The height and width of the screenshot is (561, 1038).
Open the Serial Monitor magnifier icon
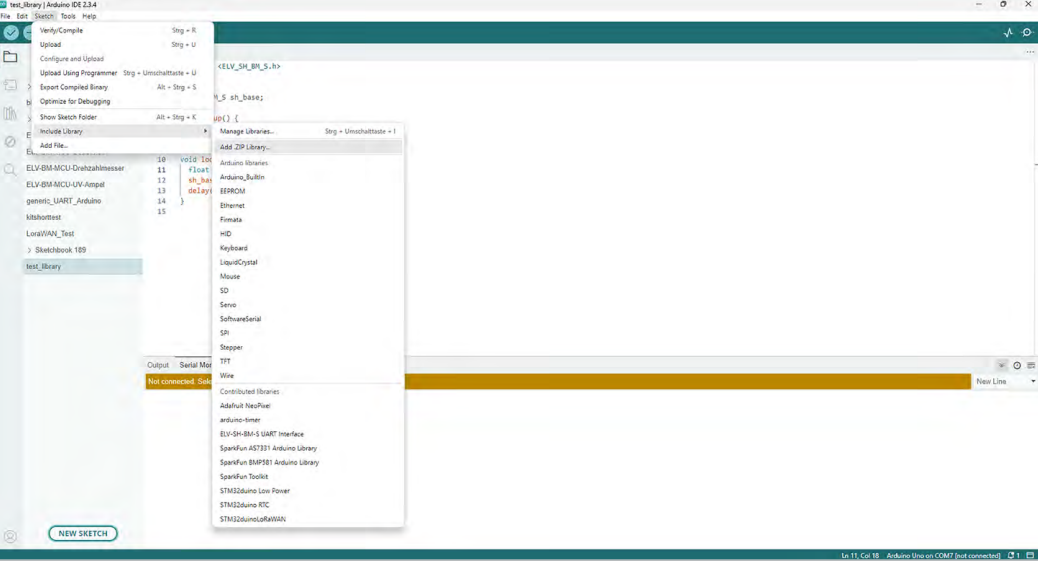click(x=1027, y=33)
